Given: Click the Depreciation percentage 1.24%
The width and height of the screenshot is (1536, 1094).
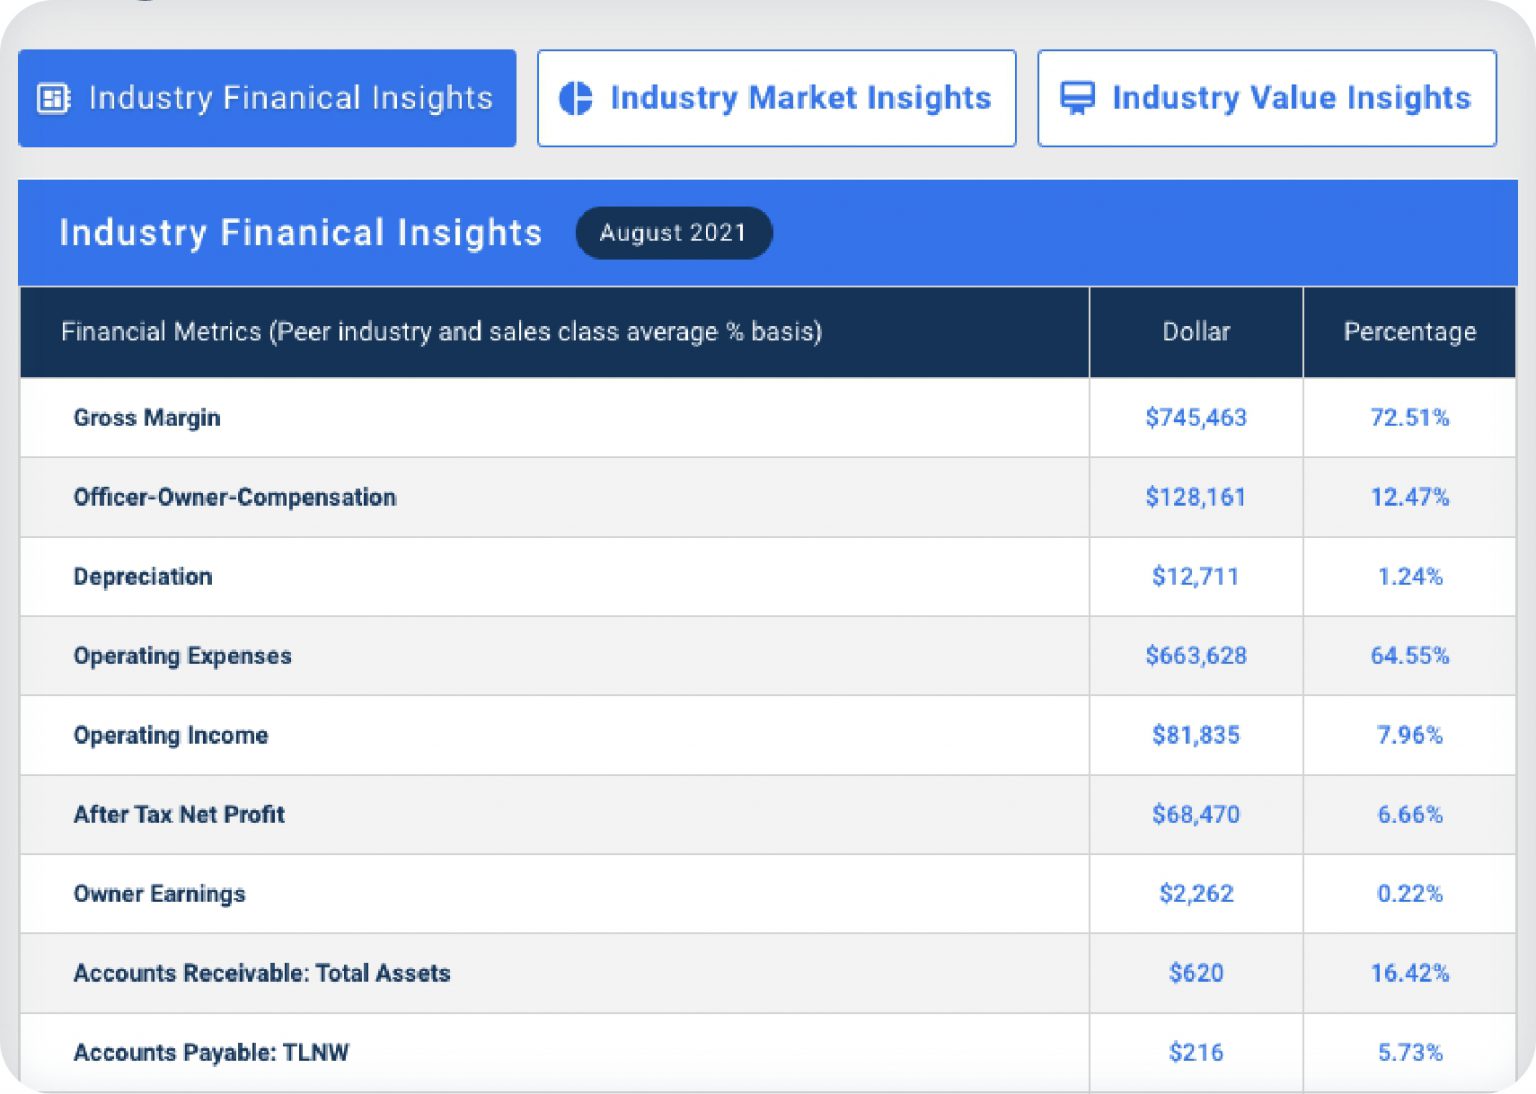Looking at the screenshot, I should (x=1410, y=577).
